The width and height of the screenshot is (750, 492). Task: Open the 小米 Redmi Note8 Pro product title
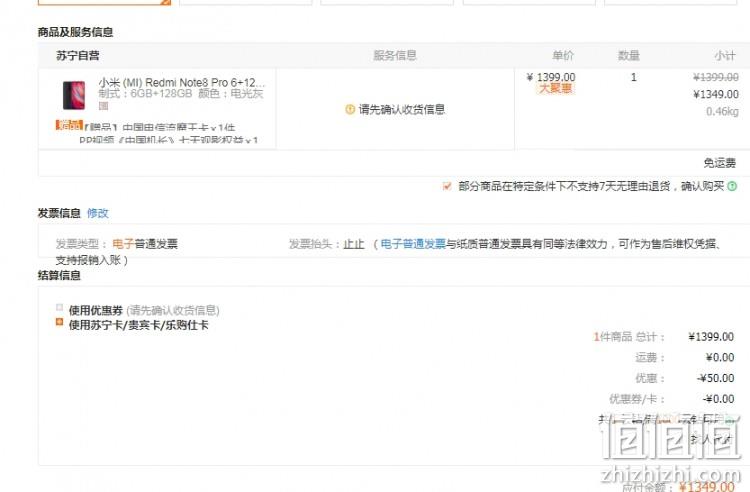click(x=182, y=82)
